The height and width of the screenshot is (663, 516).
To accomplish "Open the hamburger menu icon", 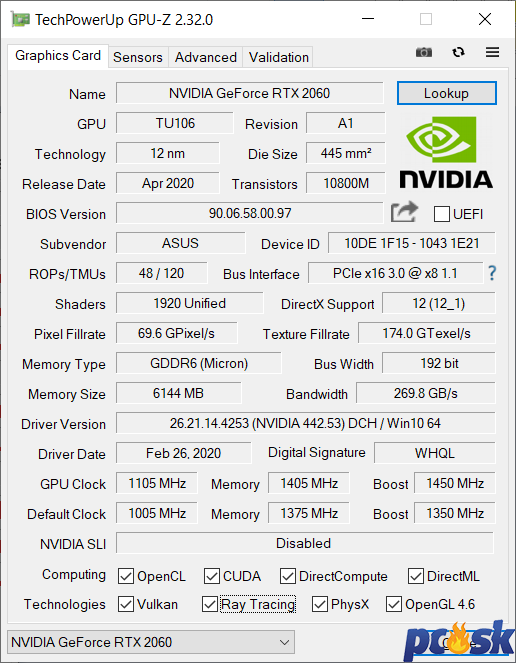I will coord(492,52).
